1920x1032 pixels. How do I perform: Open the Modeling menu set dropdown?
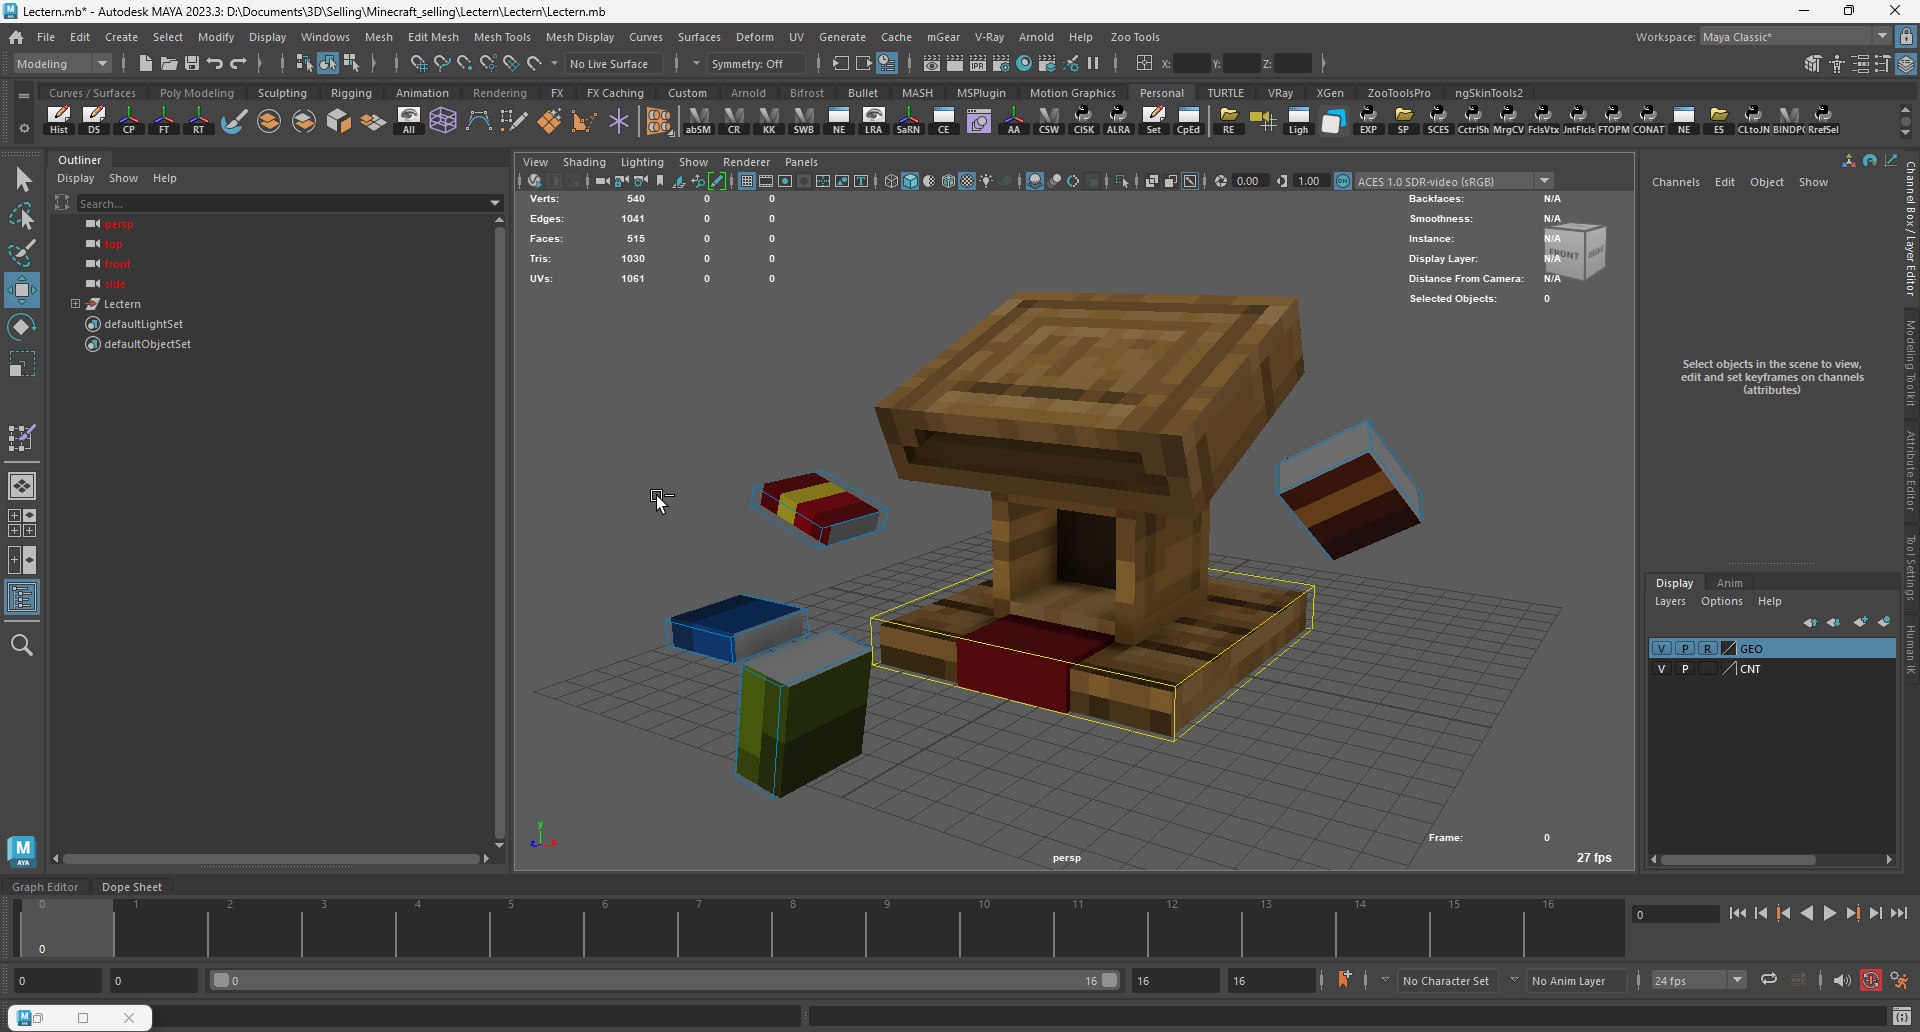62,63
